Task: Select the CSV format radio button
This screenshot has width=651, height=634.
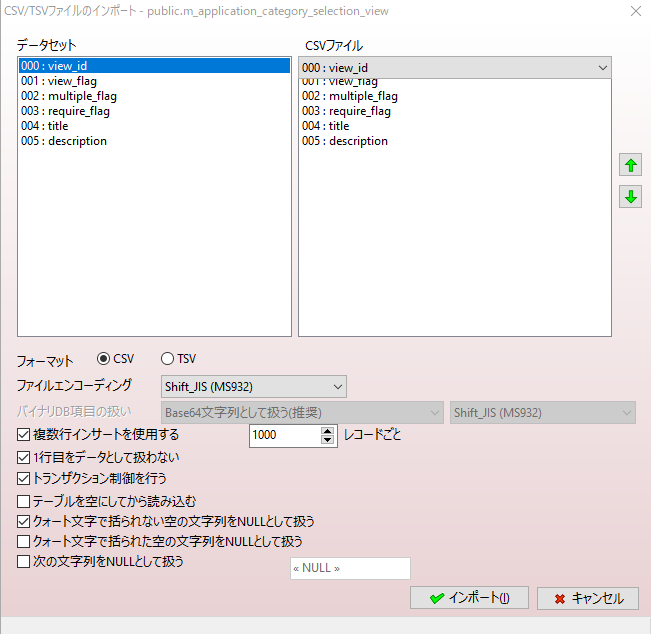Action: (x=103, y=359)
